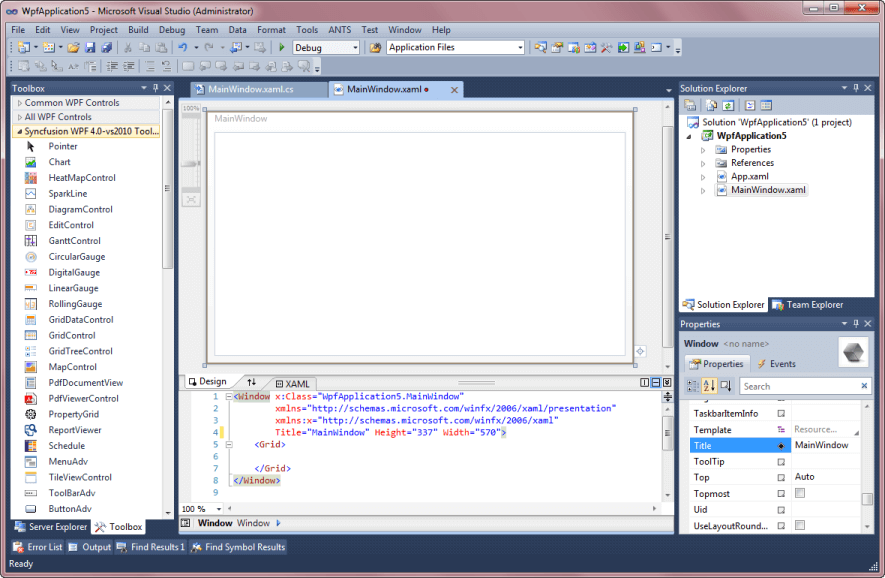Collapse the Window element in XAML editor
Screen dimensions: 885x578
pyautogui.click(x=229, y=397)
